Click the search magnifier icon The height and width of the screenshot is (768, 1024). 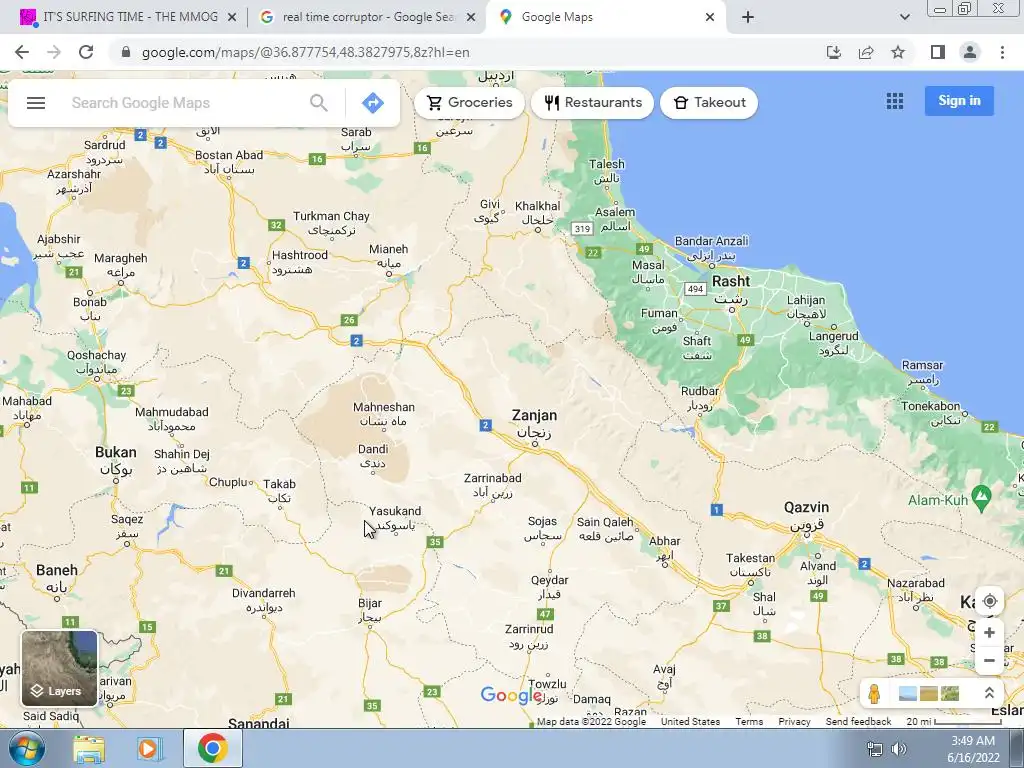[319, 103]
